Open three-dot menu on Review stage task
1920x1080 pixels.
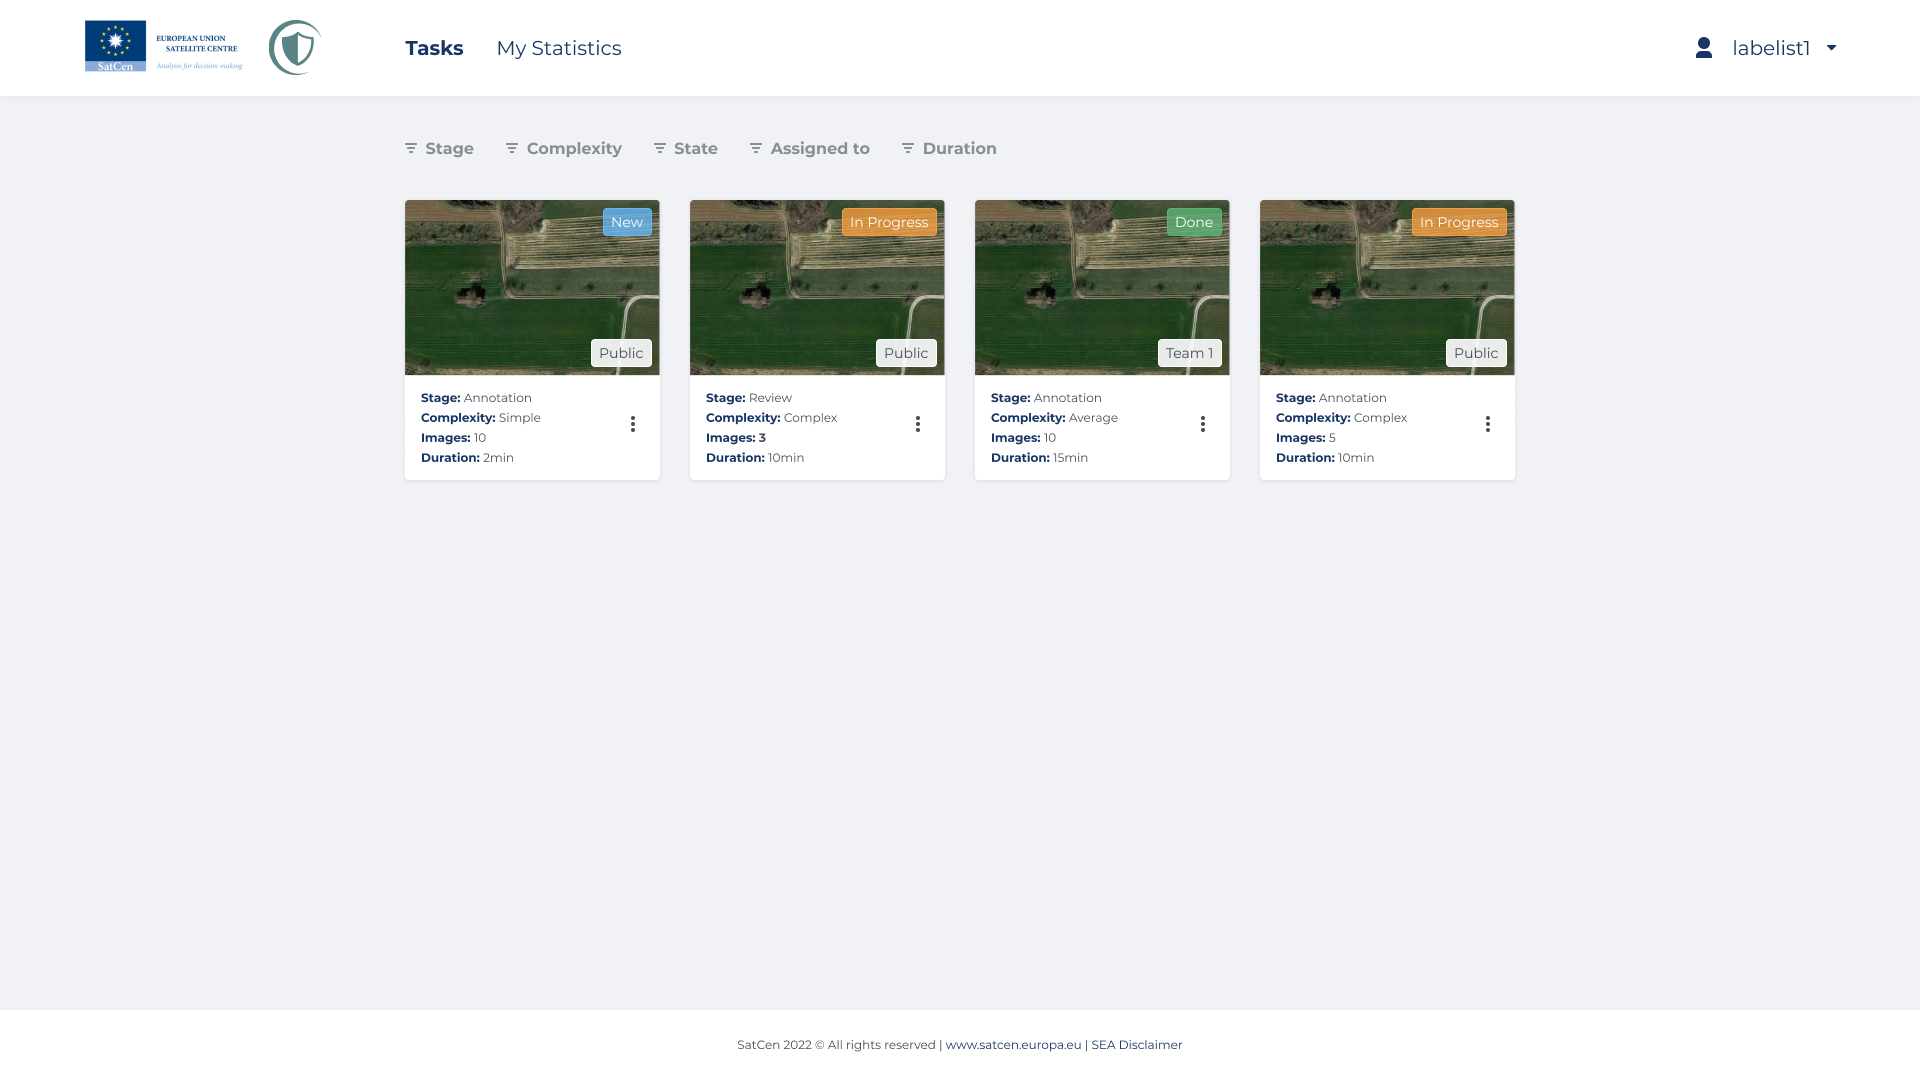pyautogui.click(x=918, y=424)
